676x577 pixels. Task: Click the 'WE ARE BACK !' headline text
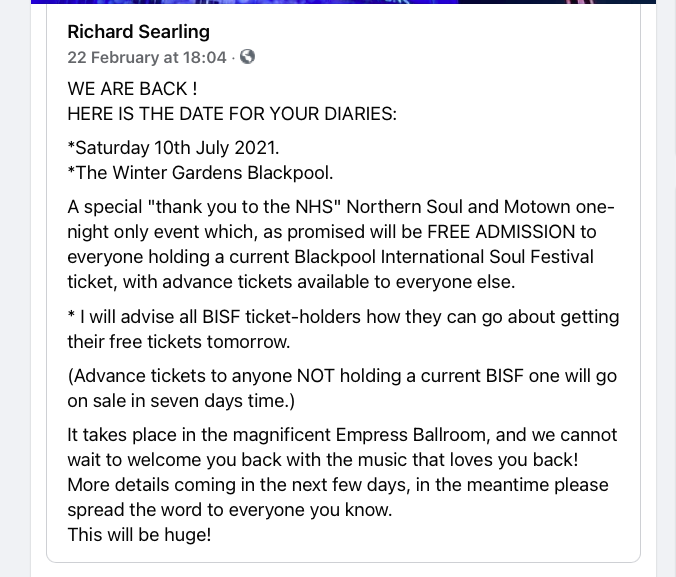pos(132,89)
